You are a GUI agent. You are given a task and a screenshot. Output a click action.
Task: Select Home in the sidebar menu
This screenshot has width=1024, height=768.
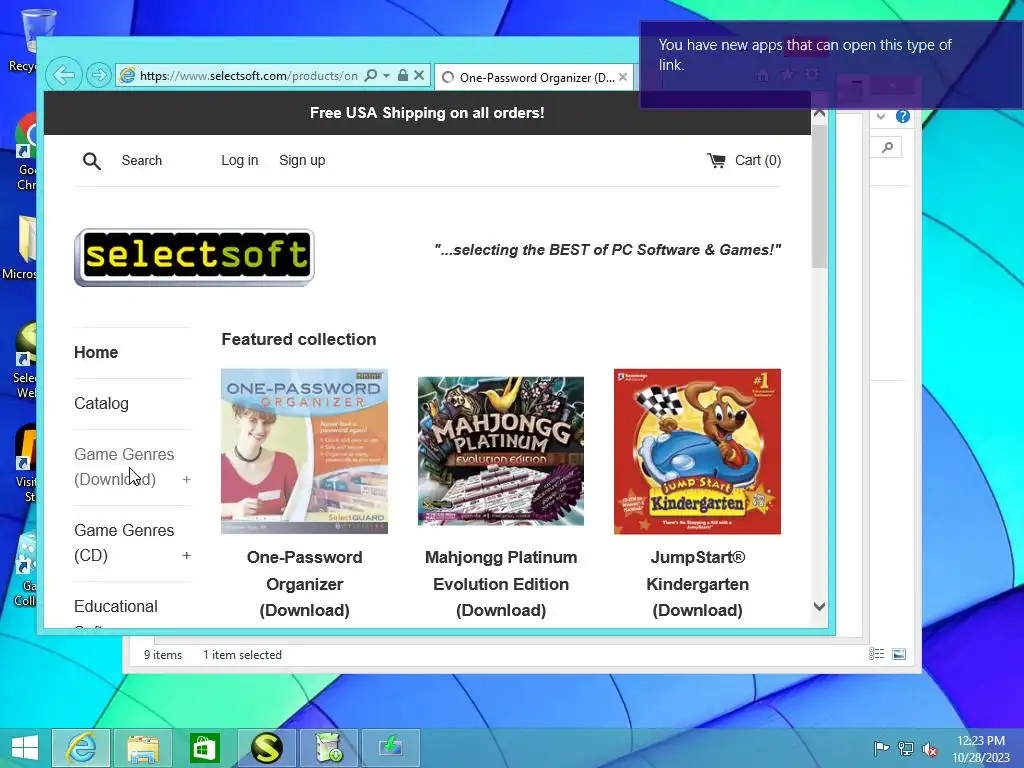[96, 353]
